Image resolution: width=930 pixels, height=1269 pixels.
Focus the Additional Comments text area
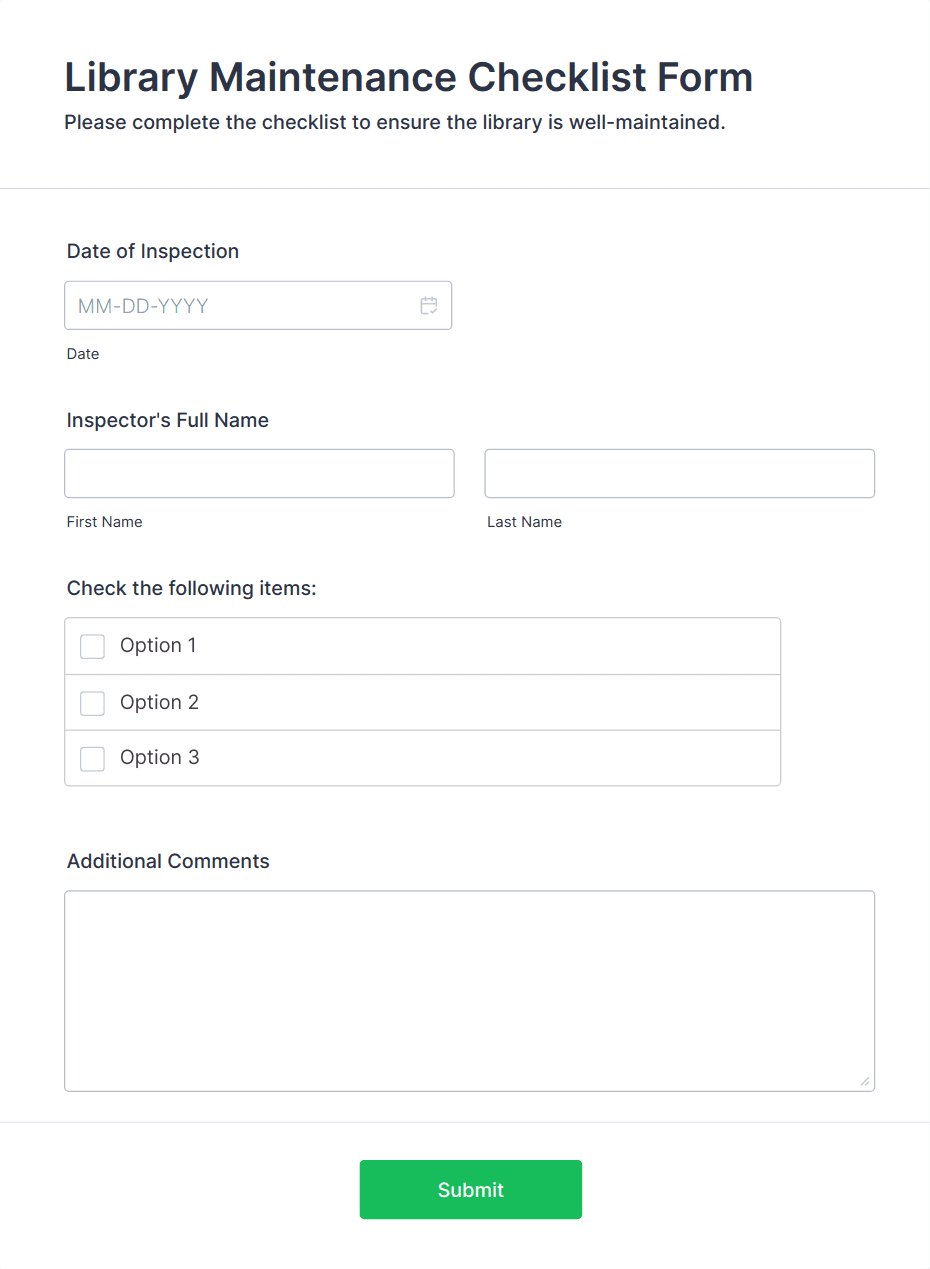point(470,991)
